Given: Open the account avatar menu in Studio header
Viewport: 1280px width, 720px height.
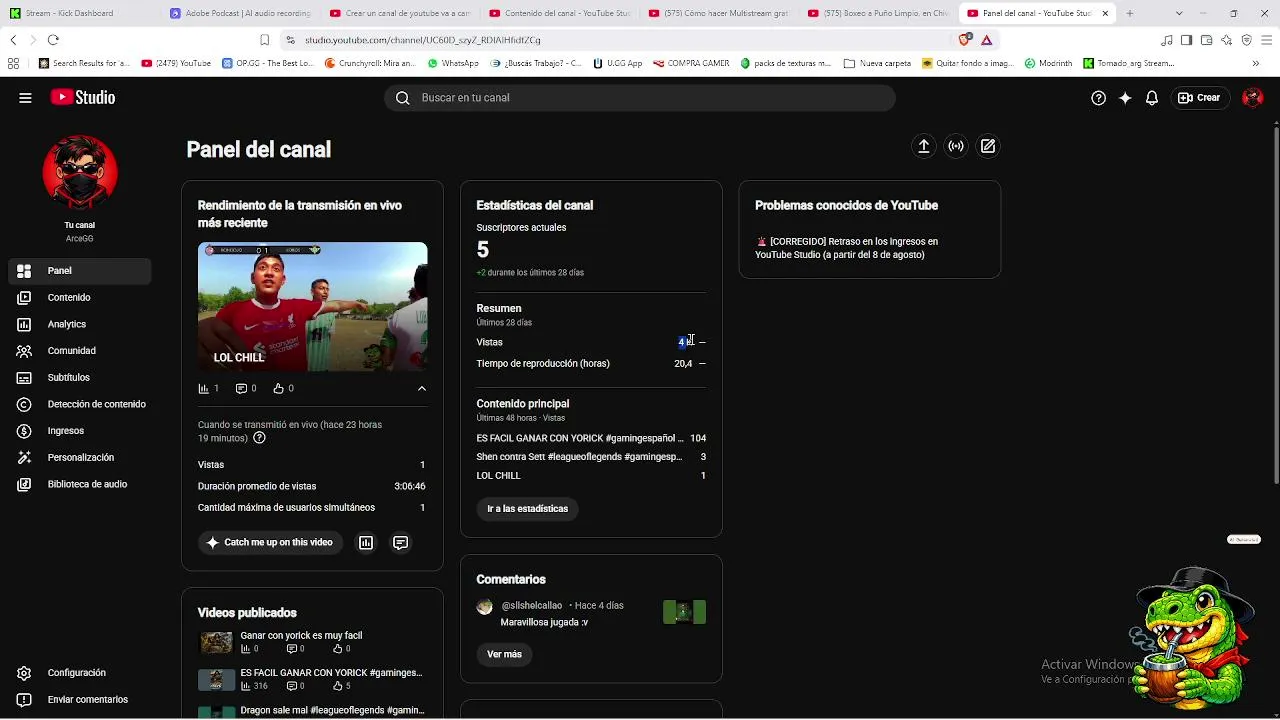Looking at the screenshot, I should (1252, 98).
